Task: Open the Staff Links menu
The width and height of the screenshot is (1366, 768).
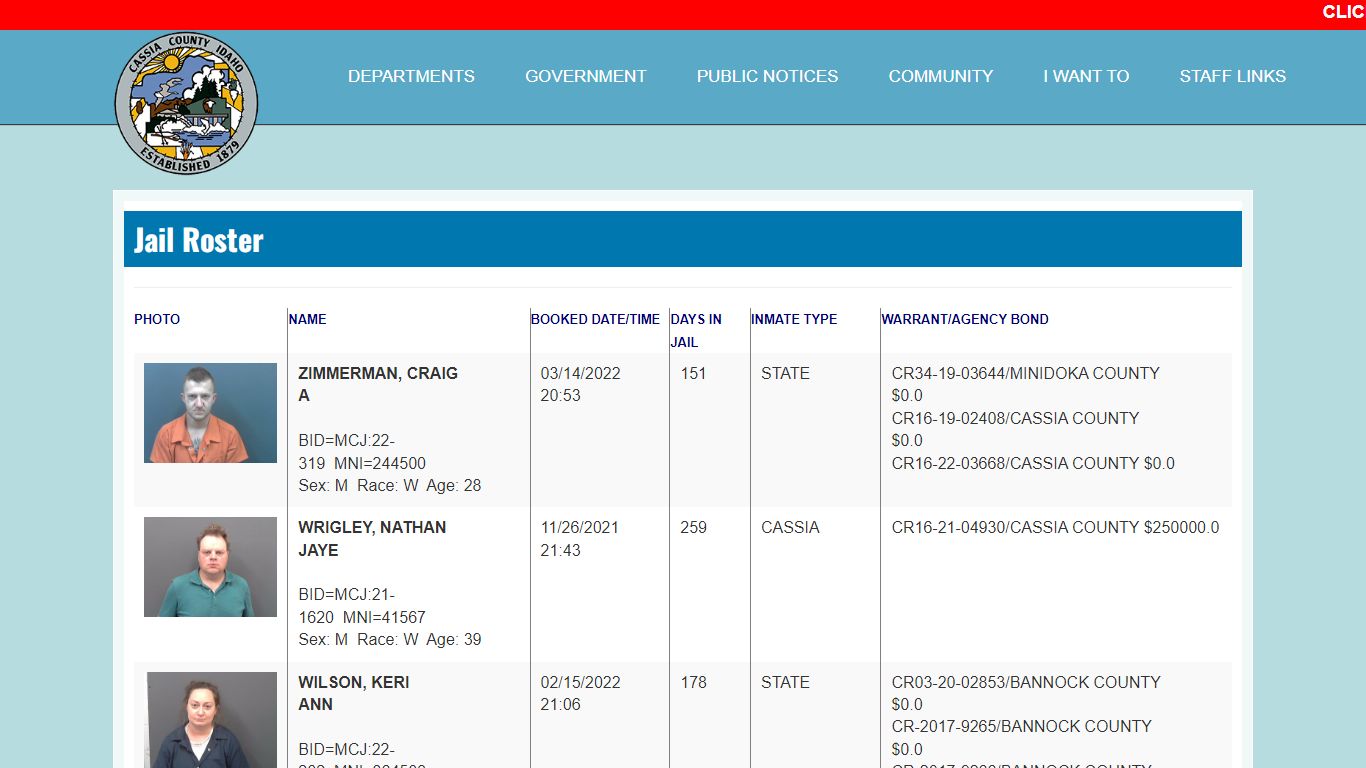Action: pos(1233,76)
